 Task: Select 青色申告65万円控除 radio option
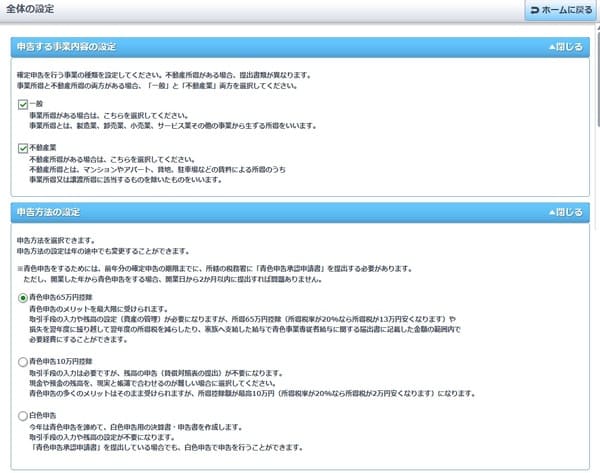(x=23, y=298)
